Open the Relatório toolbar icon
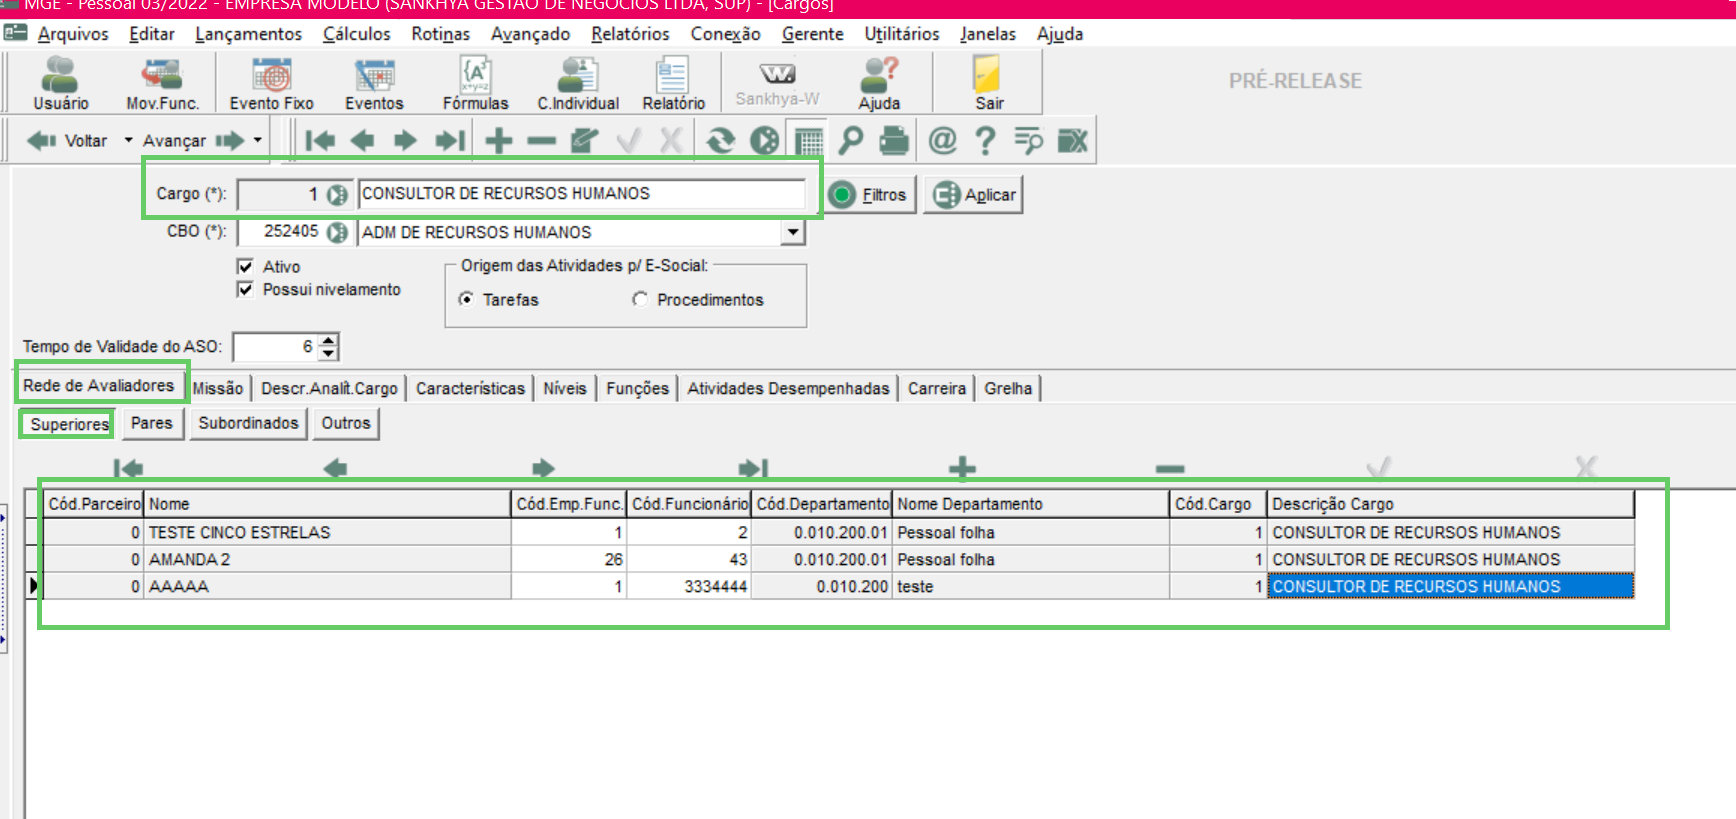Viewport: 1736px width, 819px height. click(x=673, y=82)
